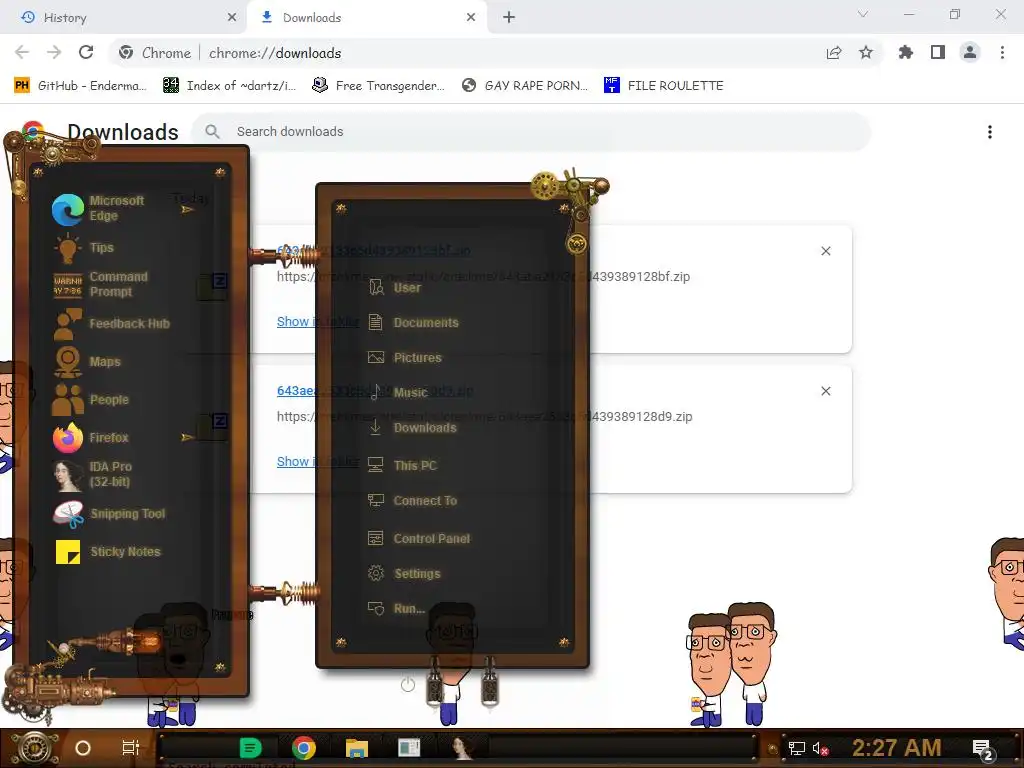Expand the Firefox jump list arrow
Image resolution: width=1024 pixels, height=768 pixels.
187,437
